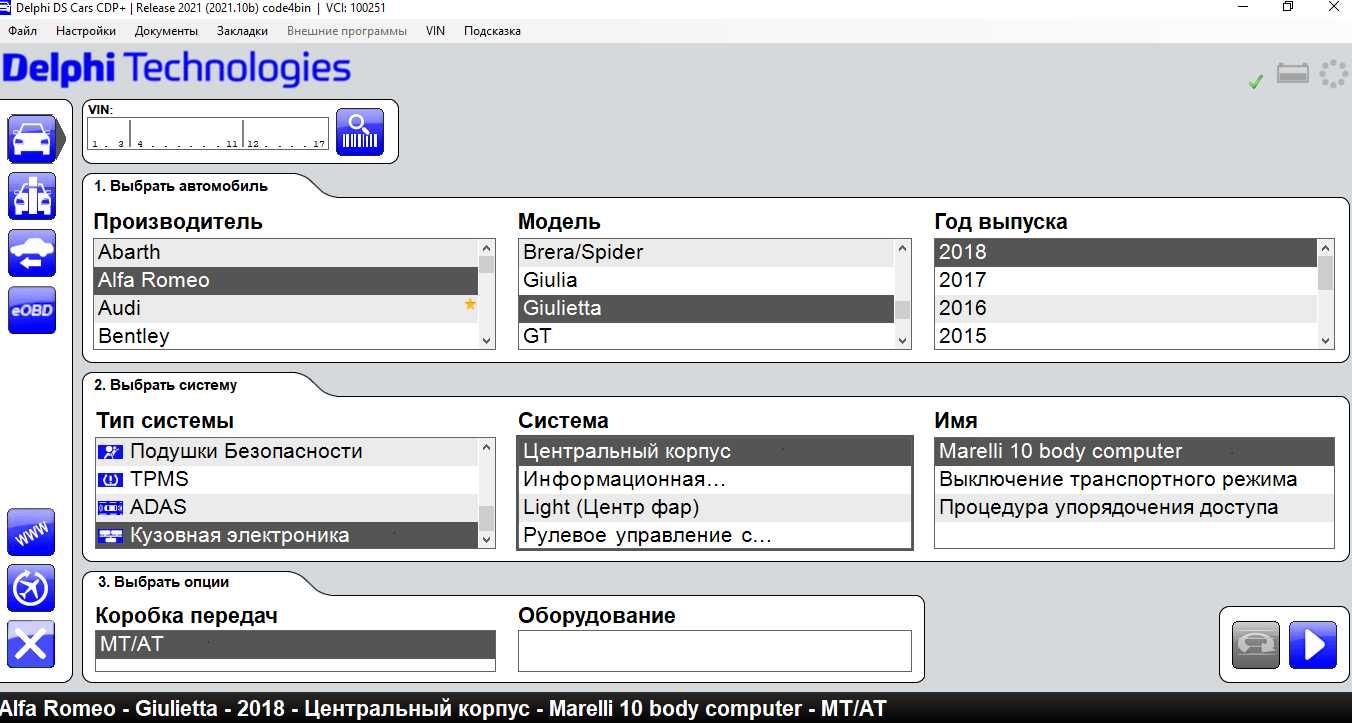This screenshot has height=723, width=1352.
Task: Start VIN barcode search
Action: tap(360, 132)
